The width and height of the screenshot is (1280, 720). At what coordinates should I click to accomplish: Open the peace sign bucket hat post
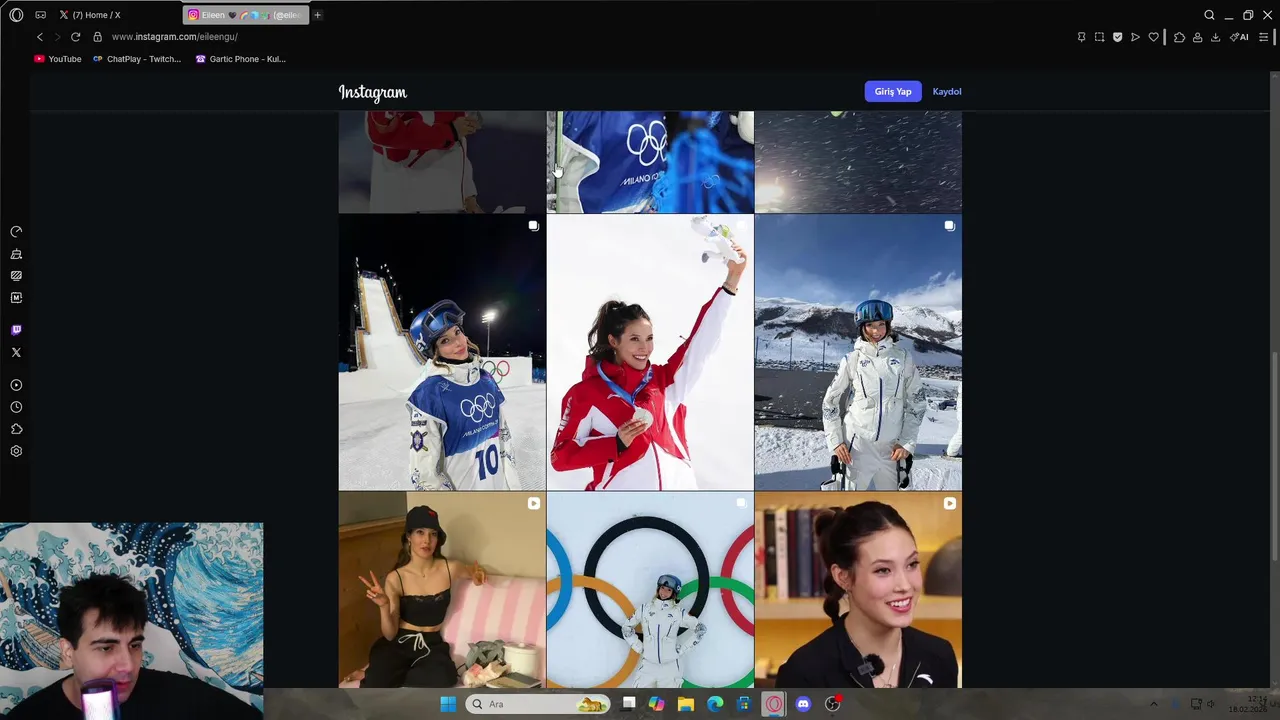click(x=442, y=589)
